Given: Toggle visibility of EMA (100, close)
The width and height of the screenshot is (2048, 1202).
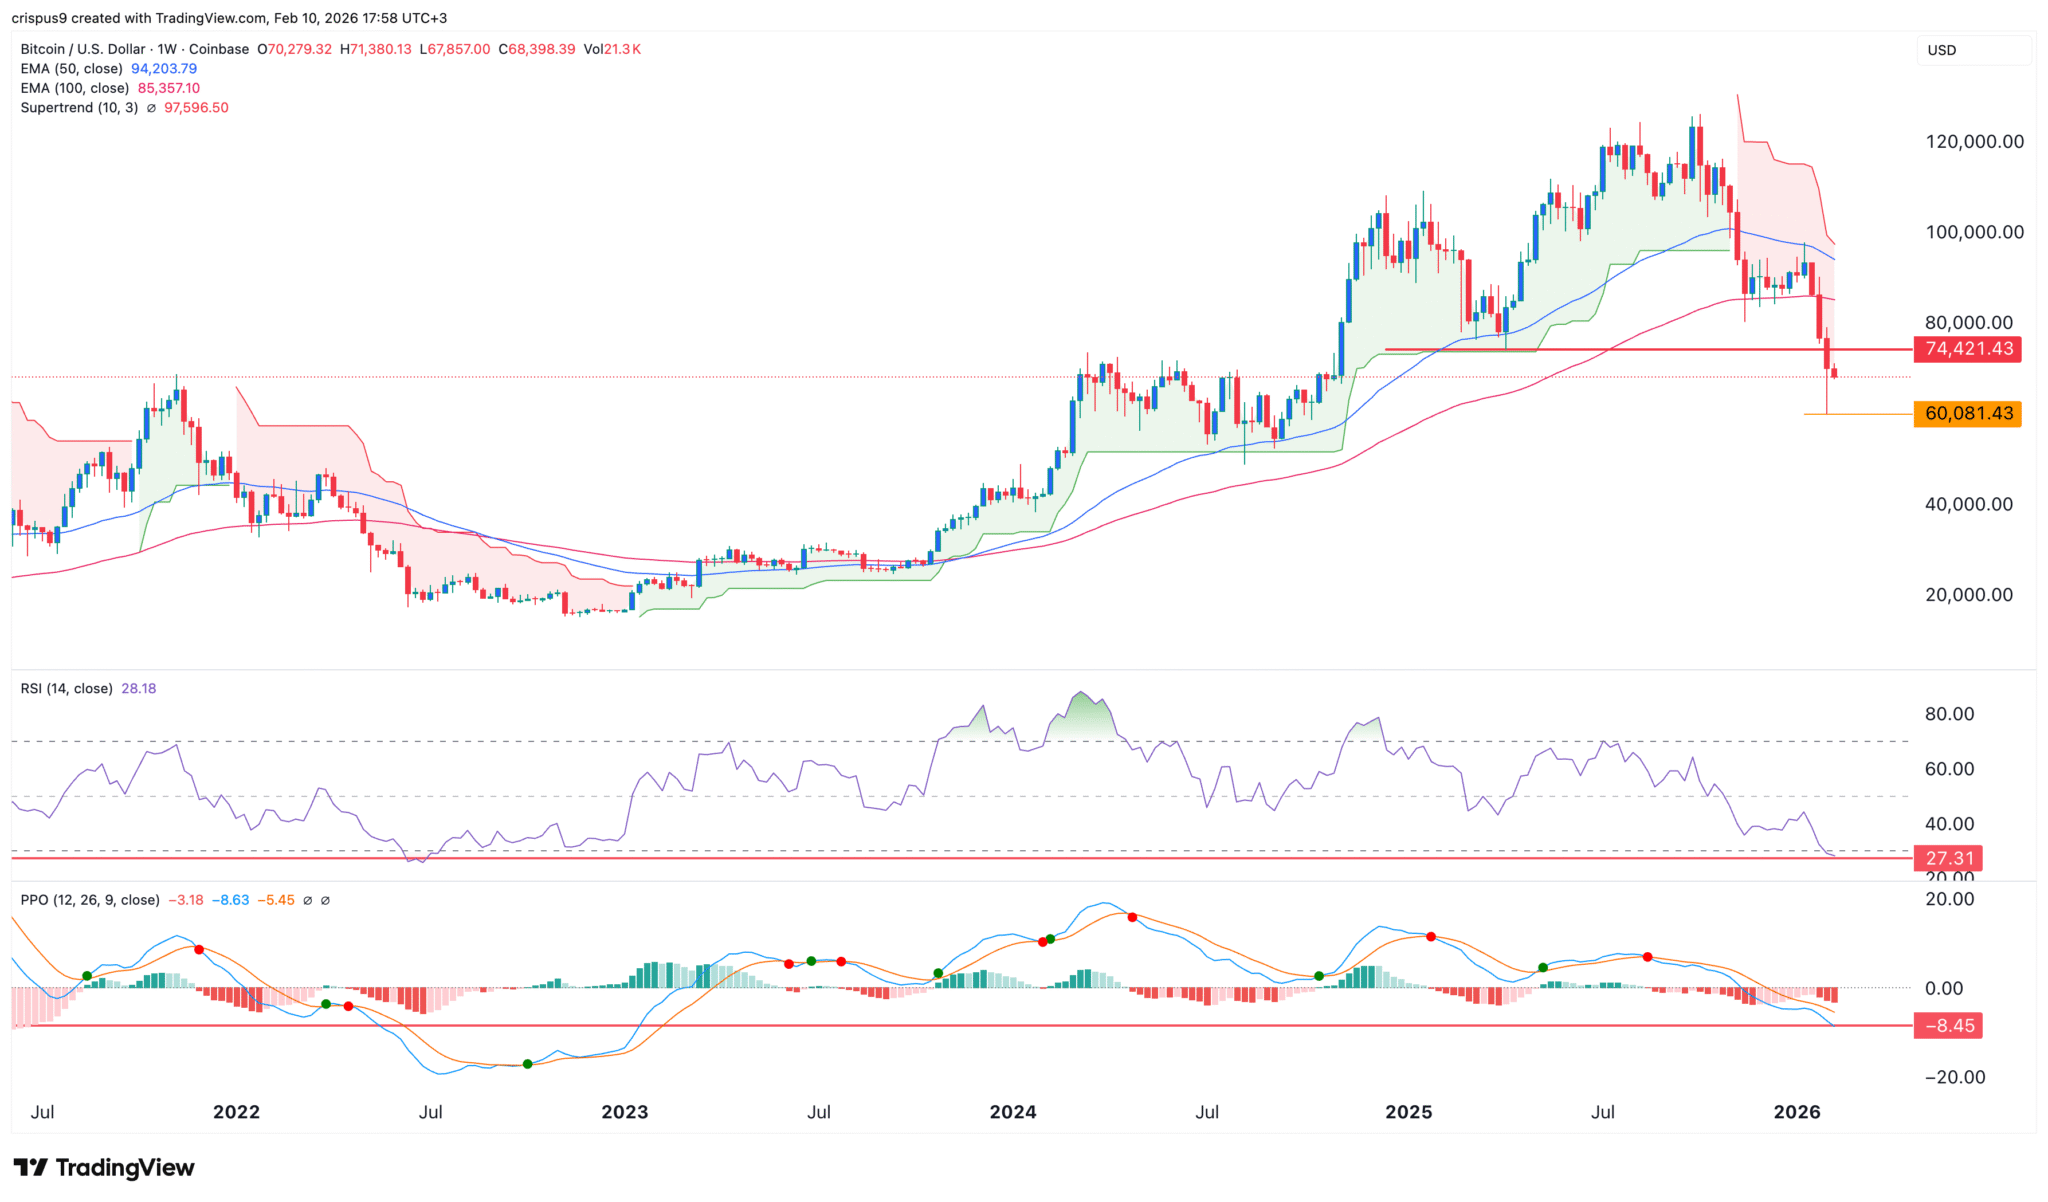Looking at the screenshot, I should tap(73, 88).
